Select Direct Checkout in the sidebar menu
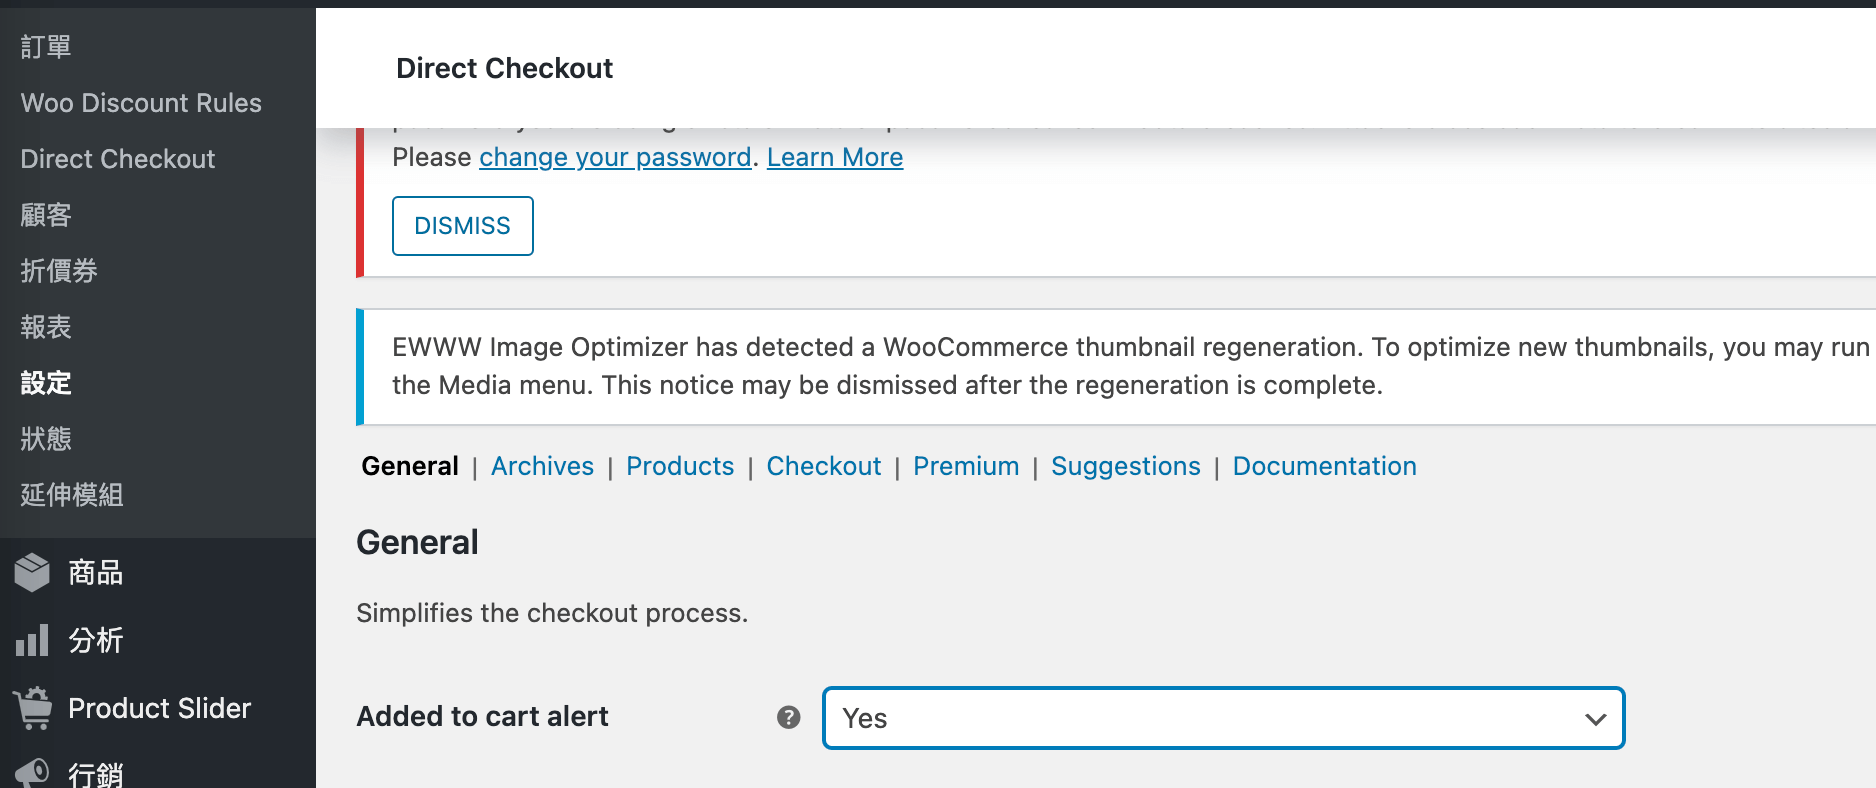 click(x=118, y=159)
